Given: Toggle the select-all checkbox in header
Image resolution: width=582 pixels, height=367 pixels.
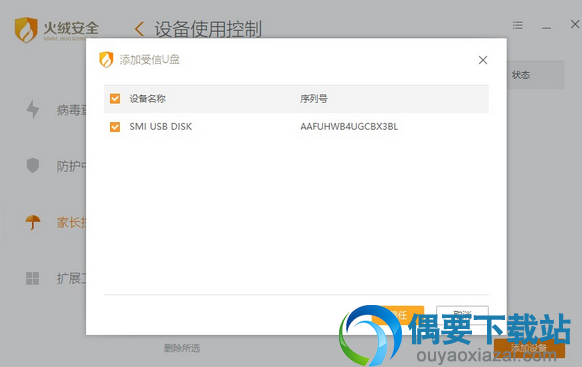Looking at the screenshot, I should tap(115, 98).
